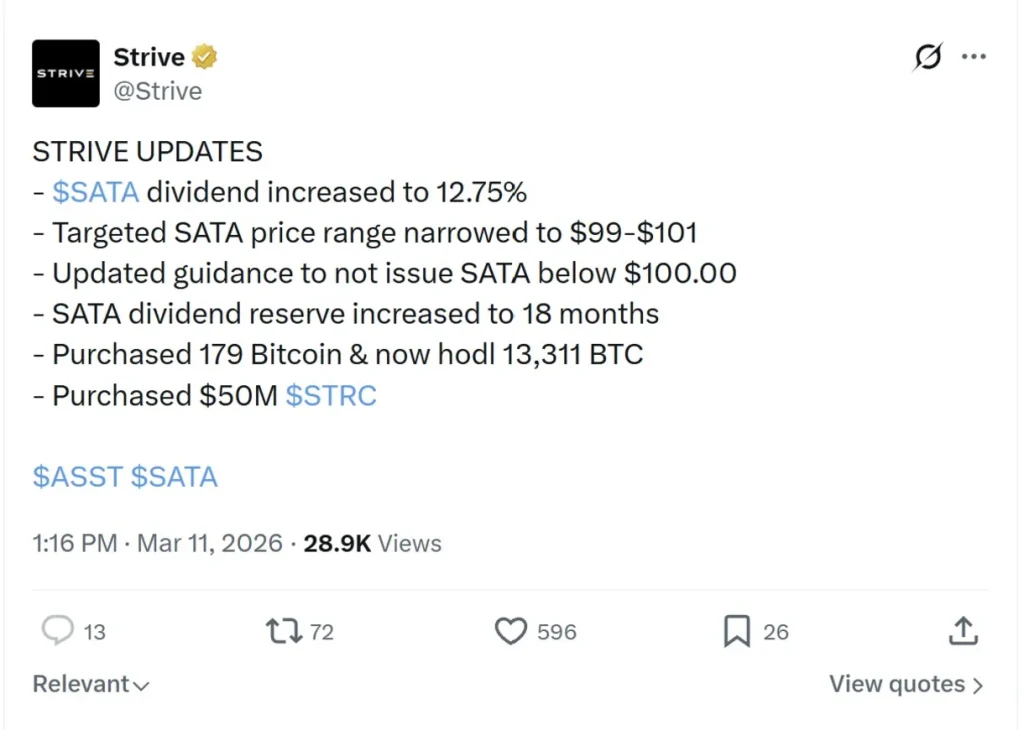Open the Grok slash-circle icon
Screen dimensions: 1024x730
pyautogui.click(x=927, y=58)
